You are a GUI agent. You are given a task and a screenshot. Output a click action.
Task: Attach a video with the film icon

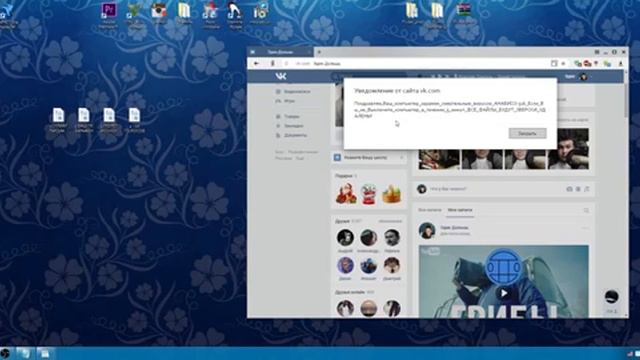(578, 189)
